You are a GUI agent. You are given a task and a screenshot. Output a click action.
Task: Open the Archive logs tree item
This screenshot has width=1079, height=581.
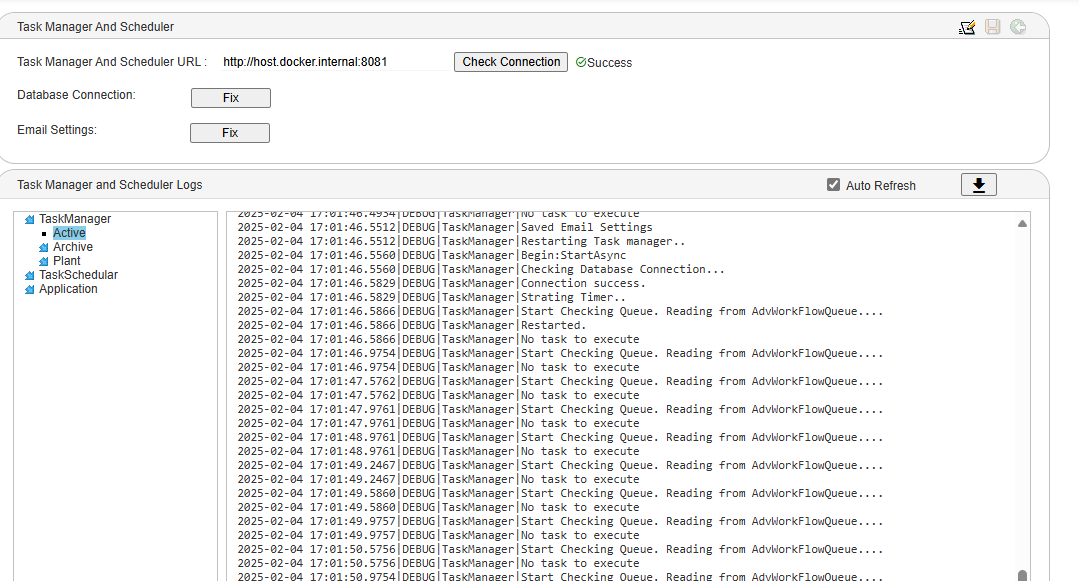(x=73, y=247)
